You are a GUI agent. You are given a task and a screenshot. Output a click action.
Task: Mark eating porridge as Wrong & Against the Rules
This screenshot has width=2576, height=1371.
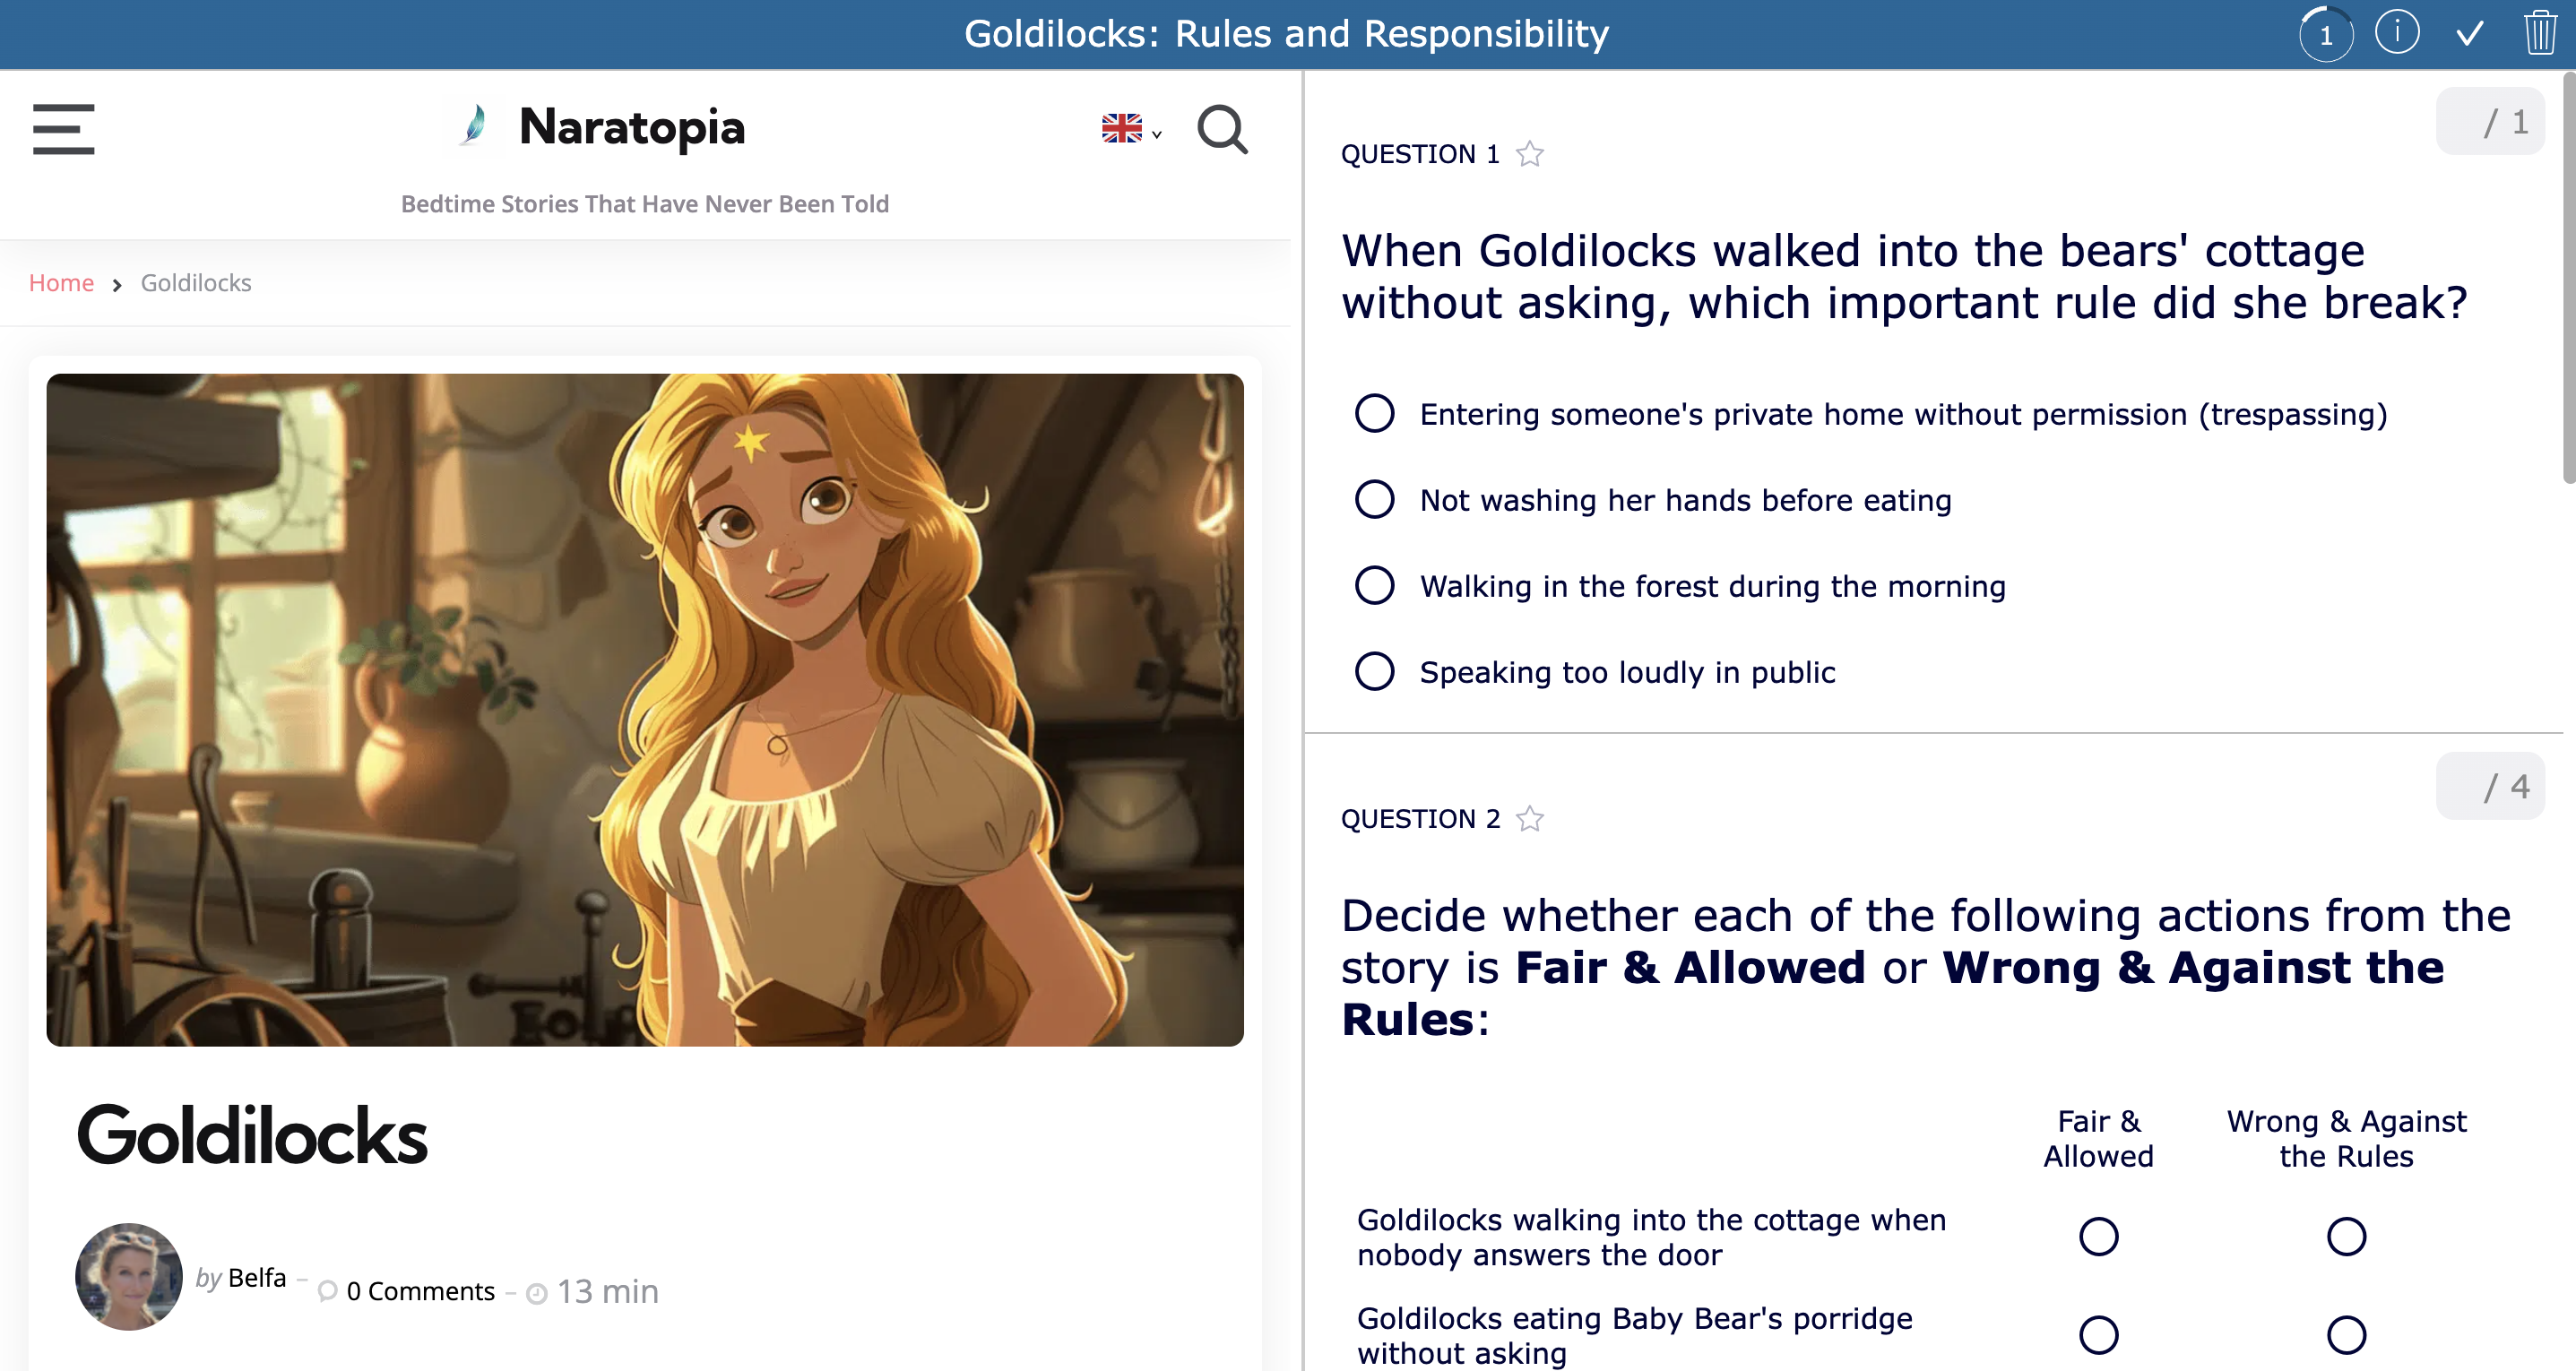point(2346,1335)
